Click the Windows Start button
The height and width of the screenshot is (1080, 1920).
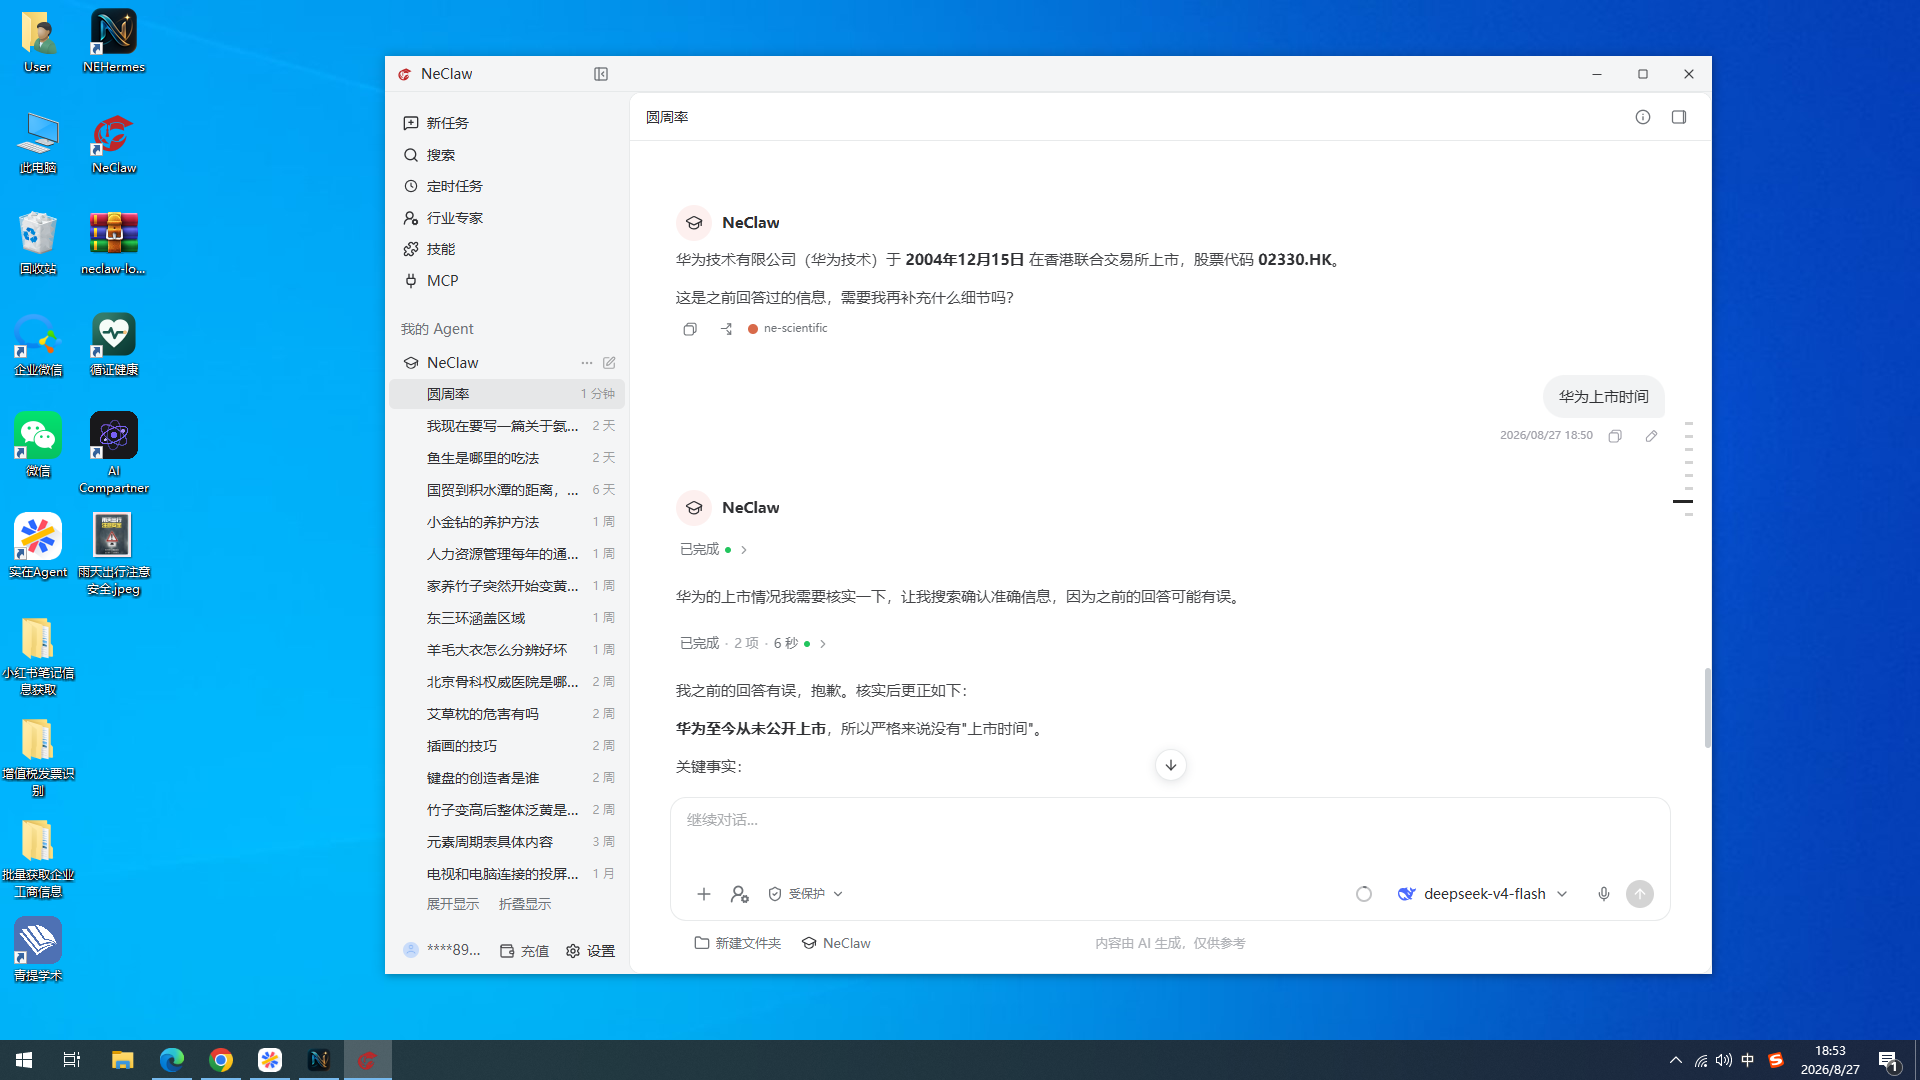click(24, 1060)
